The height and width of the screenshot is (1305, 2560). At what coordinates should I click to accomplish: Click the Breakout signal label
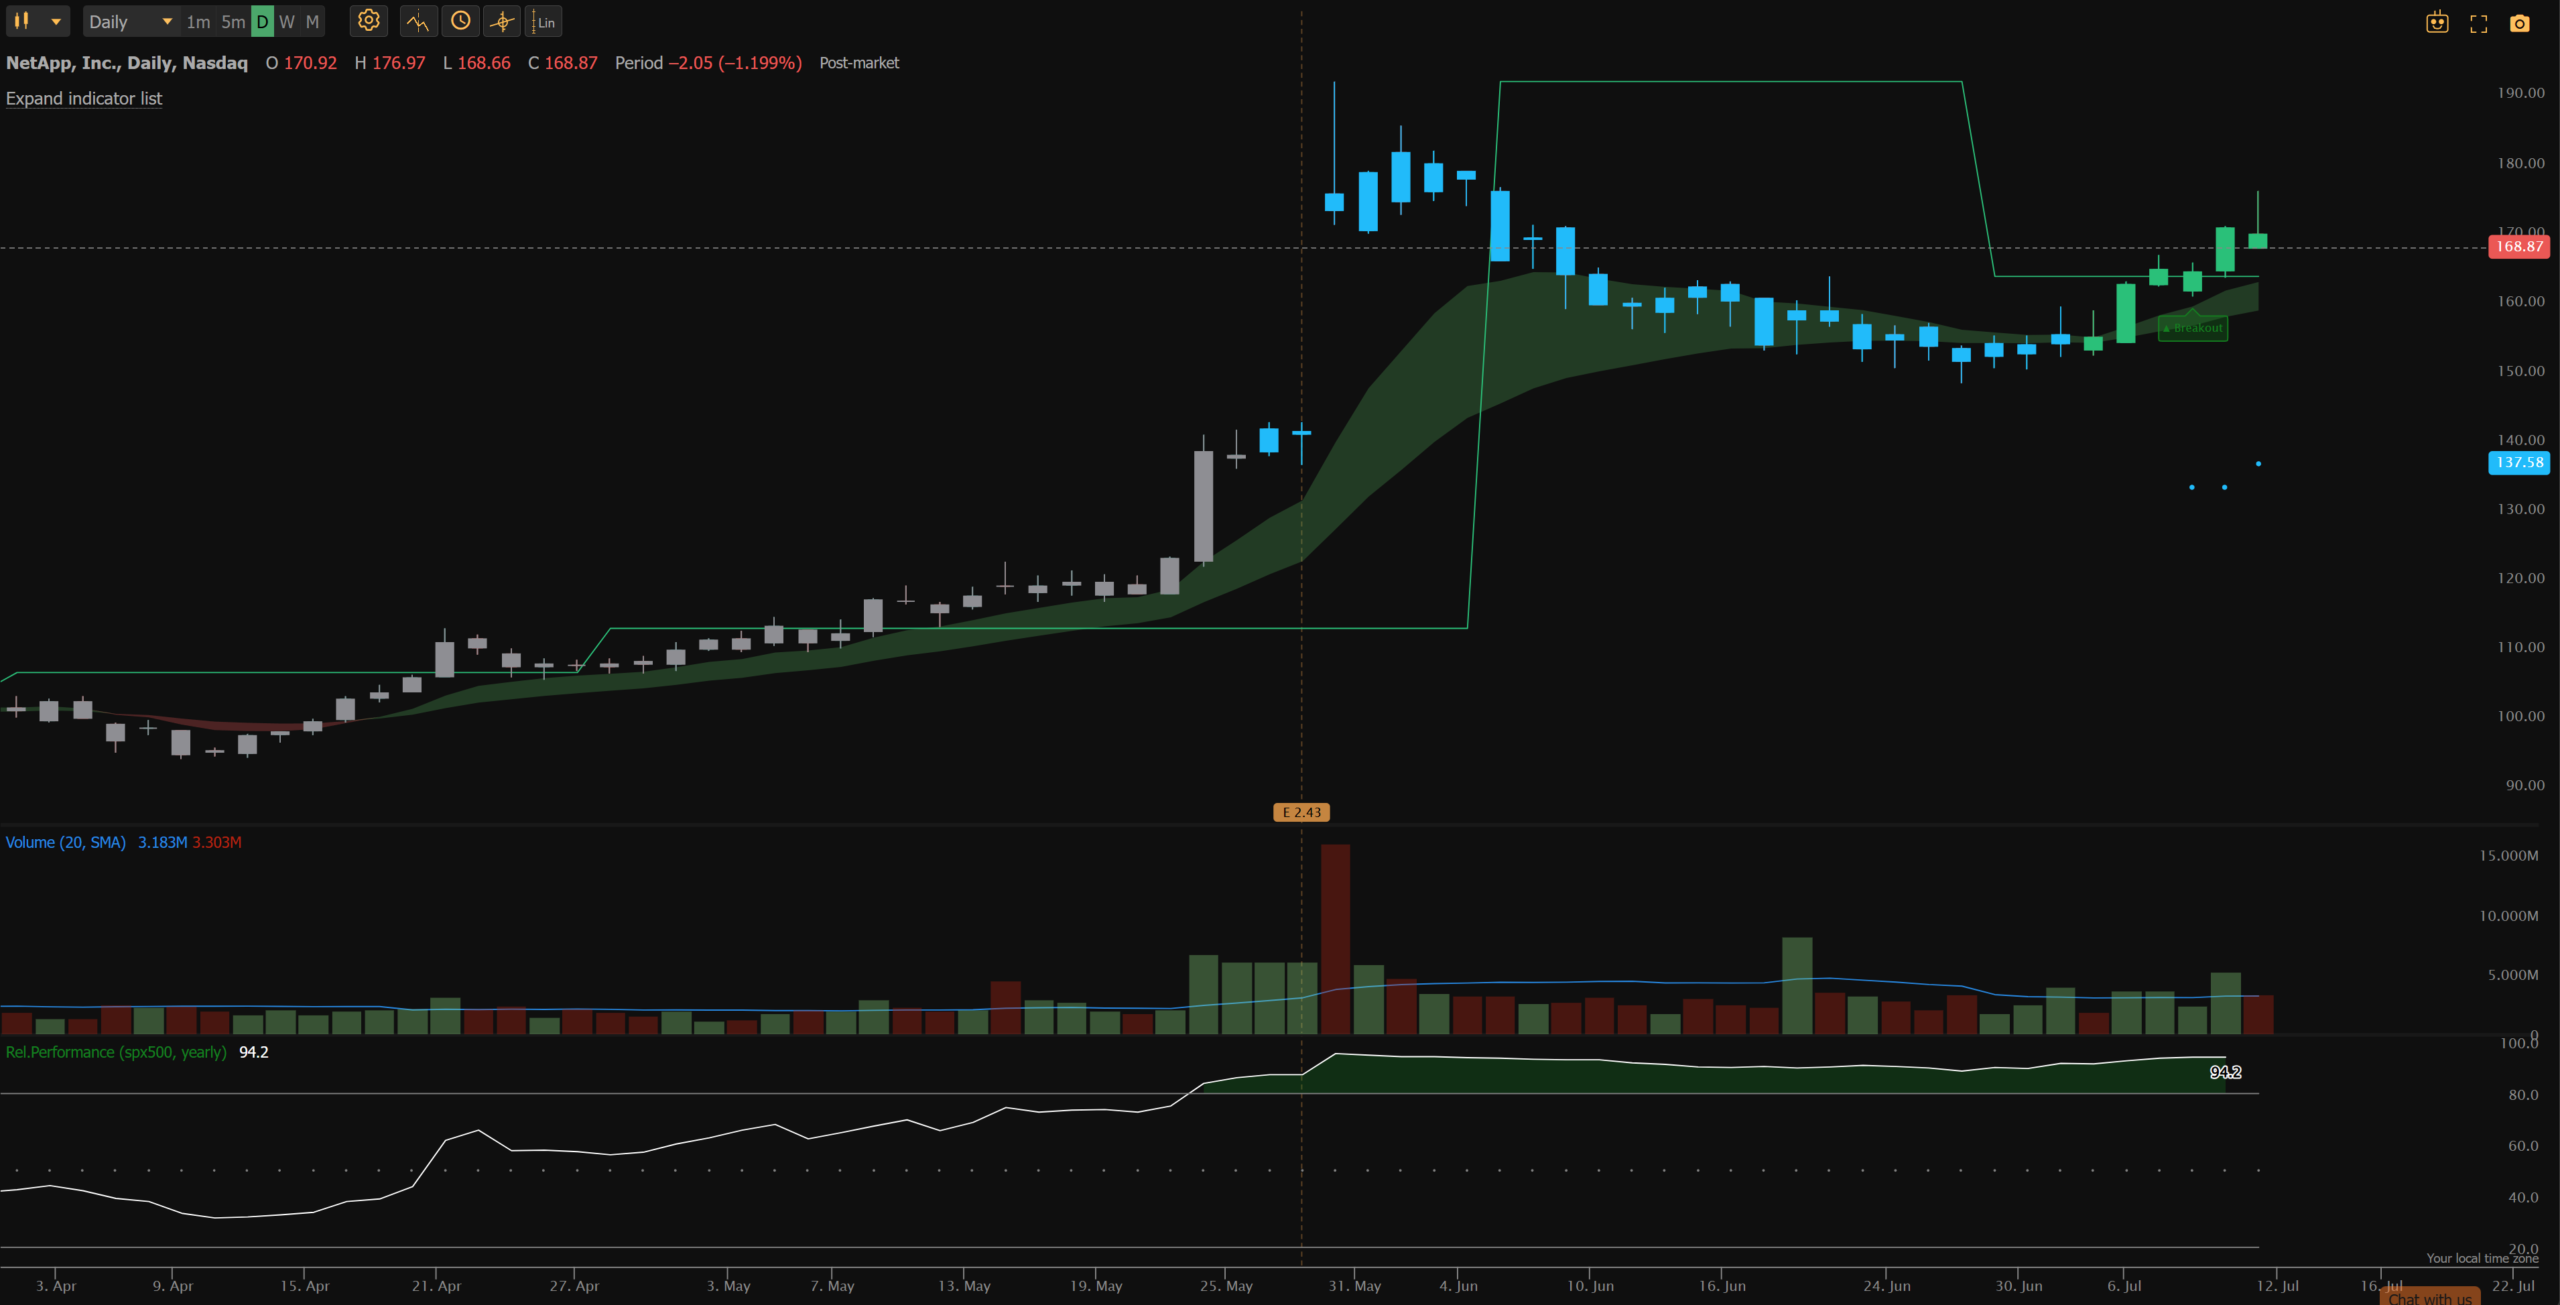[2193, 328]
